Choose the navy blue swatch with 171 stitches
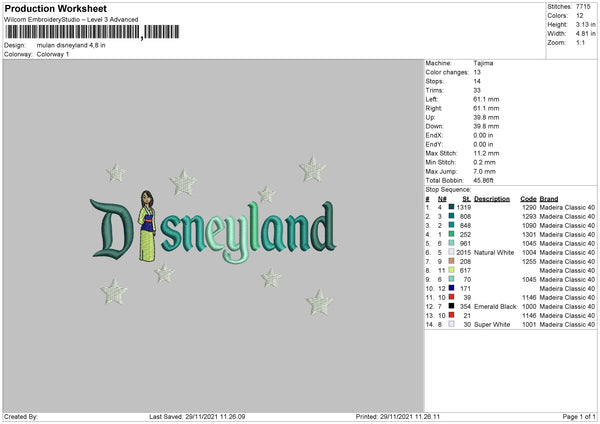600x424 pixels. click(451, 288)
